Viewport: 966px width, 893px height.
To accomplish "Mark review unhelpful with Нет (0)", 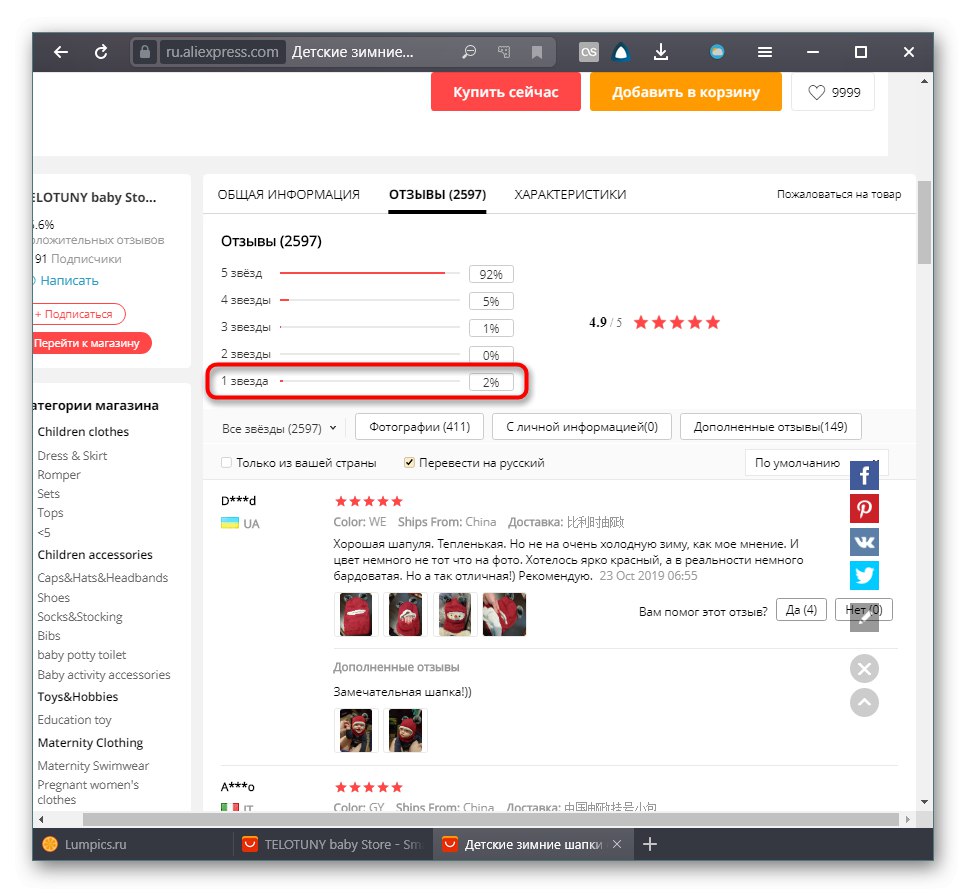I will point(864,610).
